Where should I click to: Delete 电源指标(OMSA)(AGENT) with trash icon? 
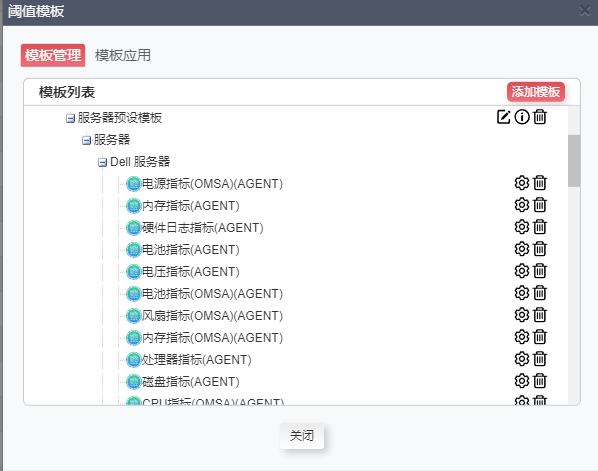pyautogui.click(x=540, y=183)
